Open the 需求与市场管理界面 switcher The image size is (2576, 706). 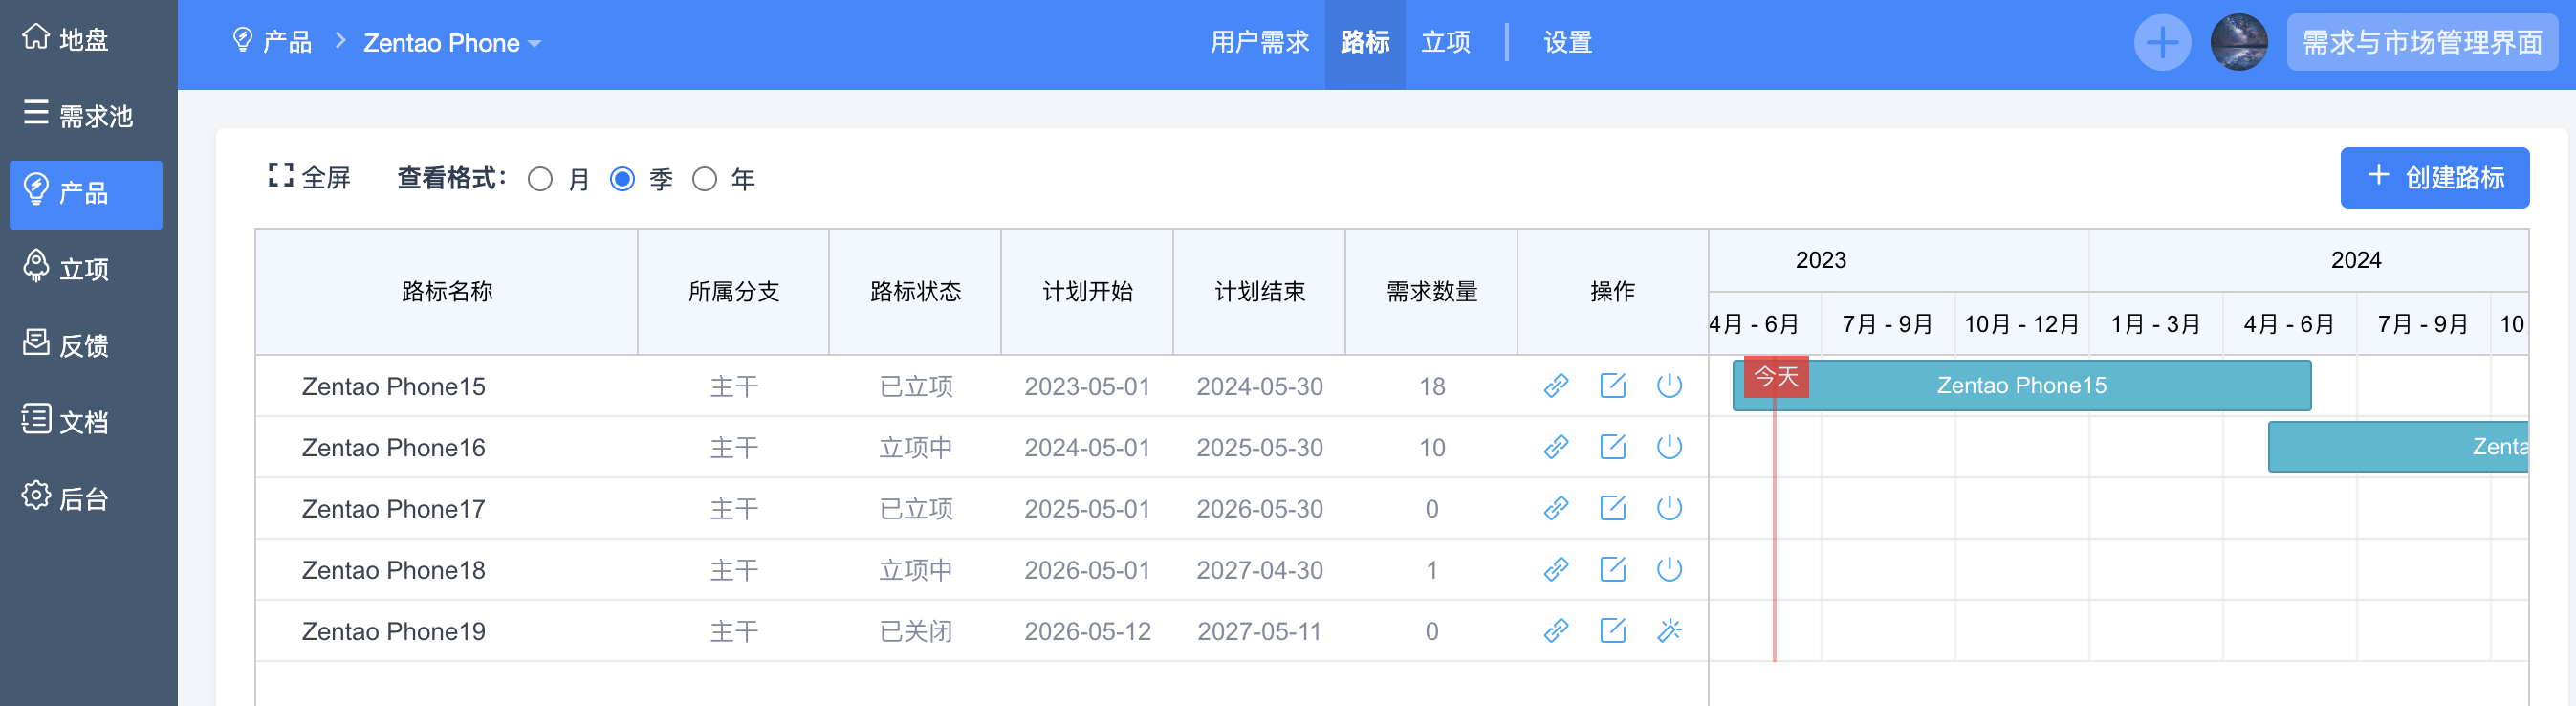pos(2421,43)
